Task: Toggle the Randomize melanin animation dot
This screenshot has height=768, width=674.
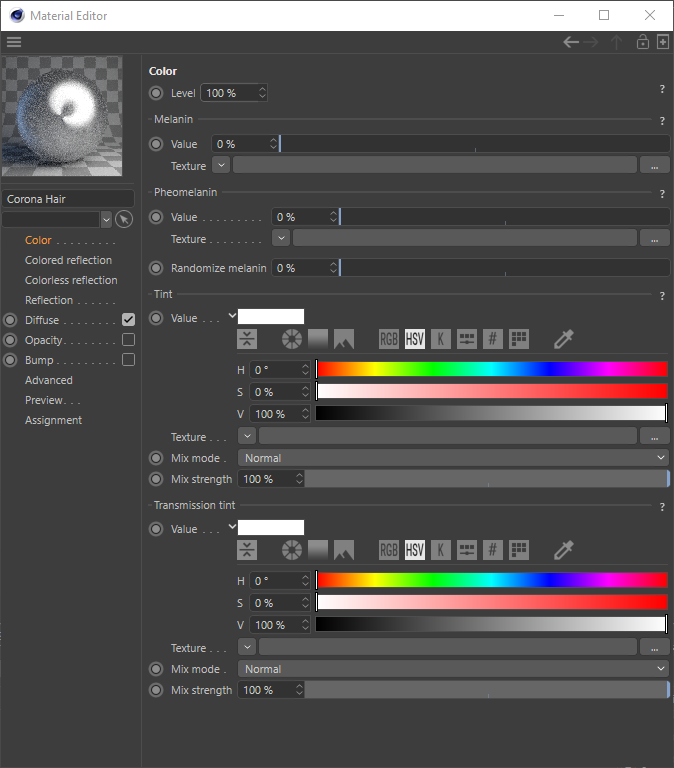Action: pyautogui.click(x=156, y=268)
